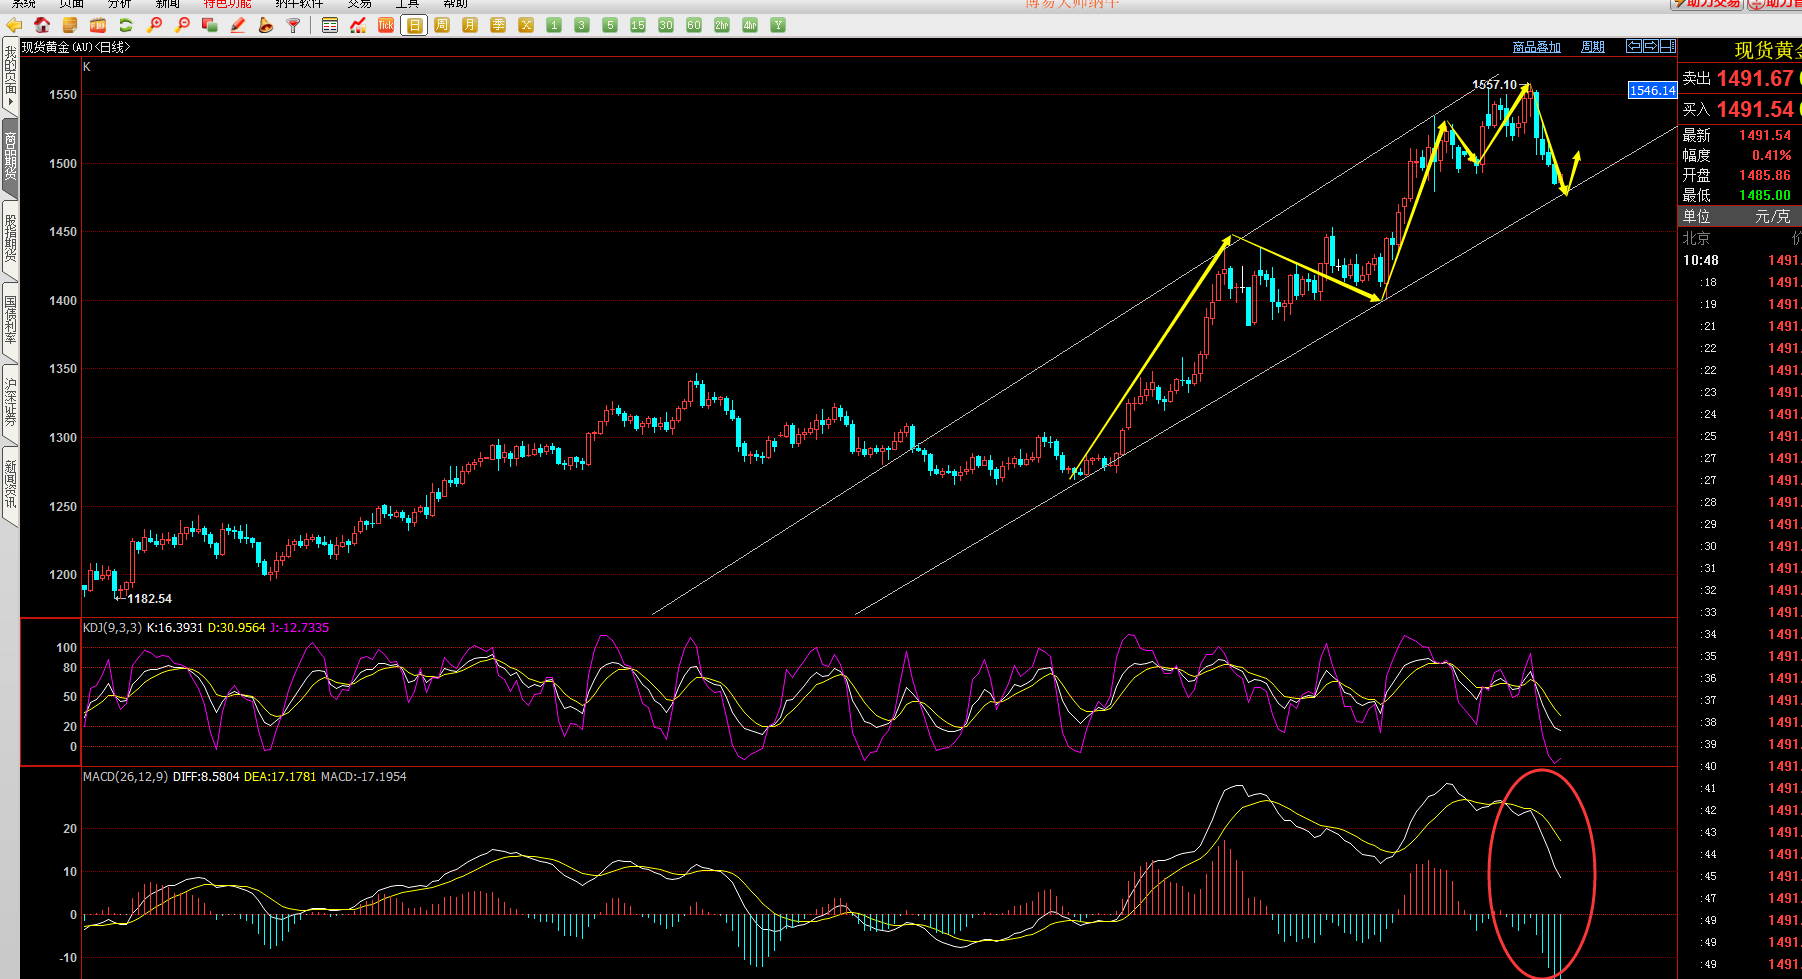Click the right arrow chart navigation icon
The width and height of the screenshot is (1802, 979).
1651,46
